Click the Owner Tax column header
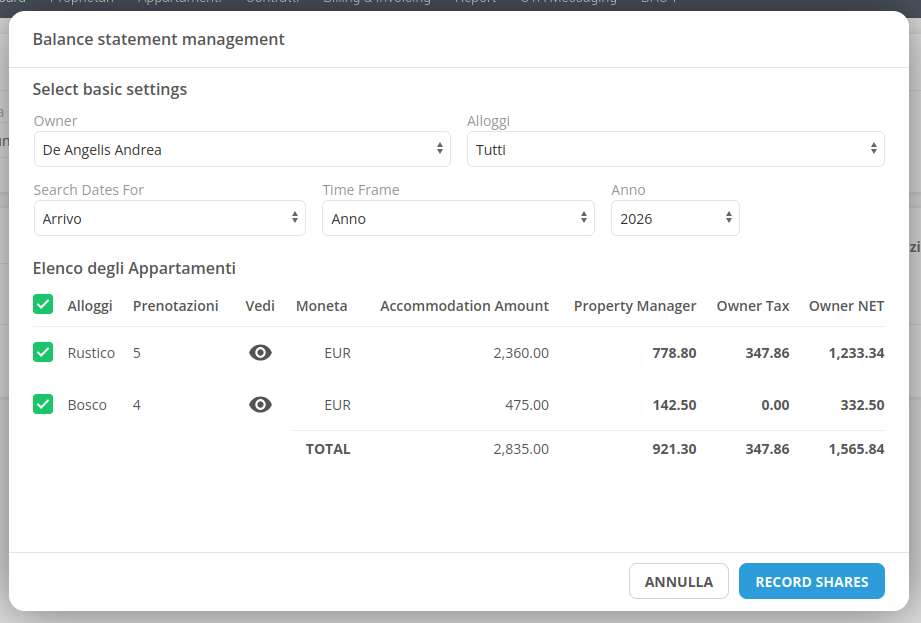 [752, 306]
